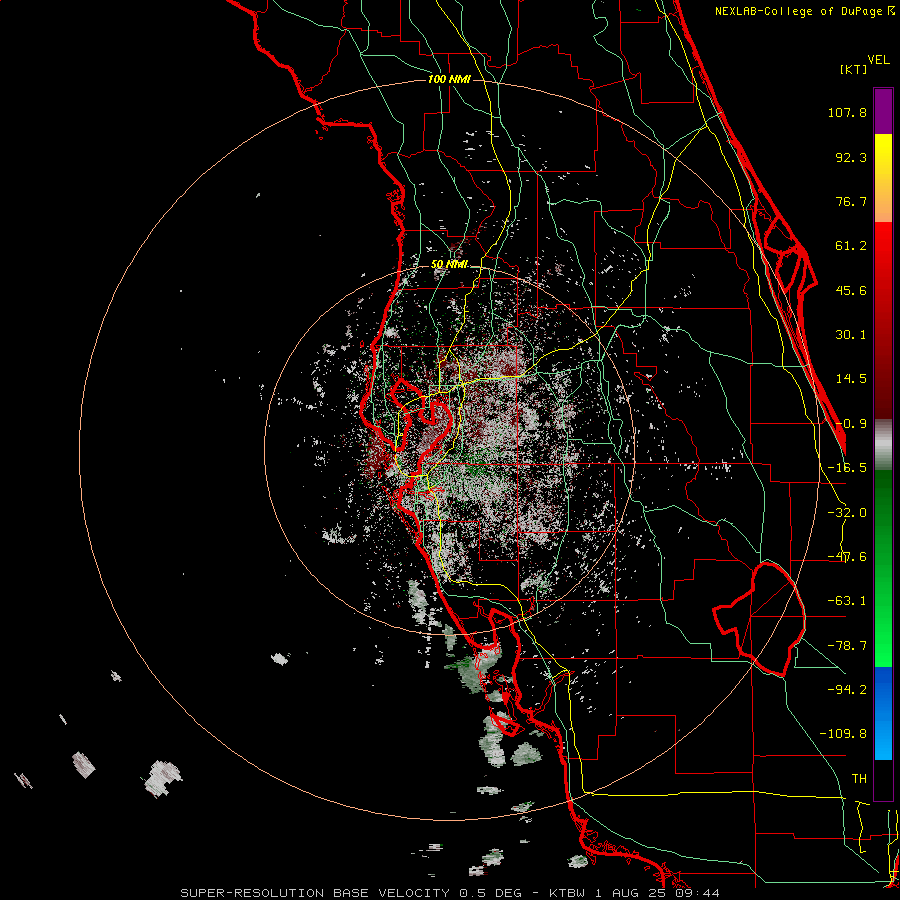The image size is (900, 900).
Task: Select the -63.1 legend value
Action: (847, 601)
